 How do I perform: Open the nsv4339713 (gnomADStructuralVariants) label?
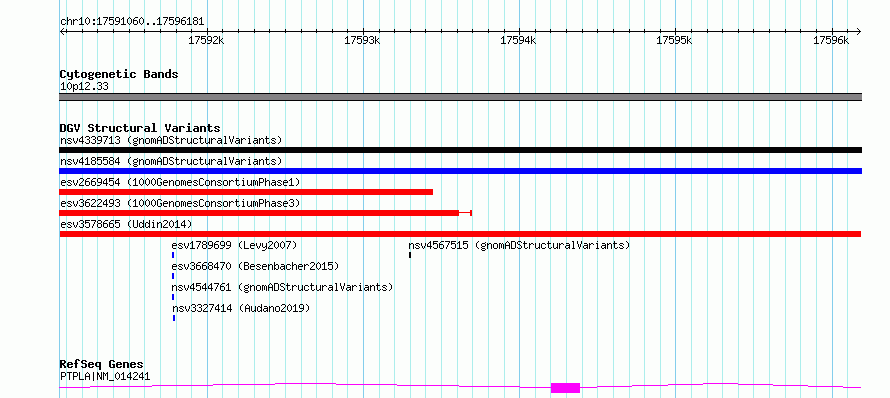(x=171, y=140)
